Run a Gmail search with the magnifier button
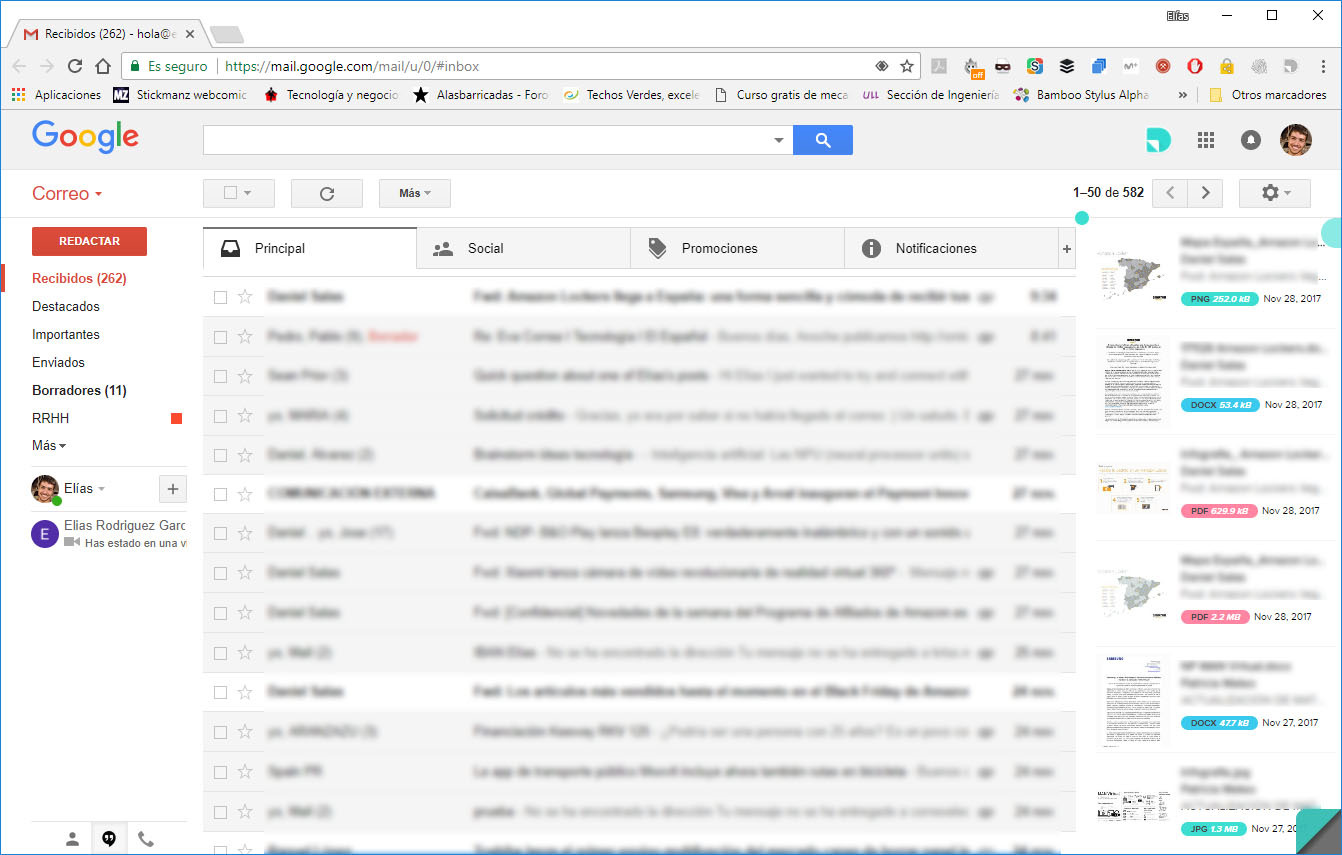 click(x=822, y=140)
